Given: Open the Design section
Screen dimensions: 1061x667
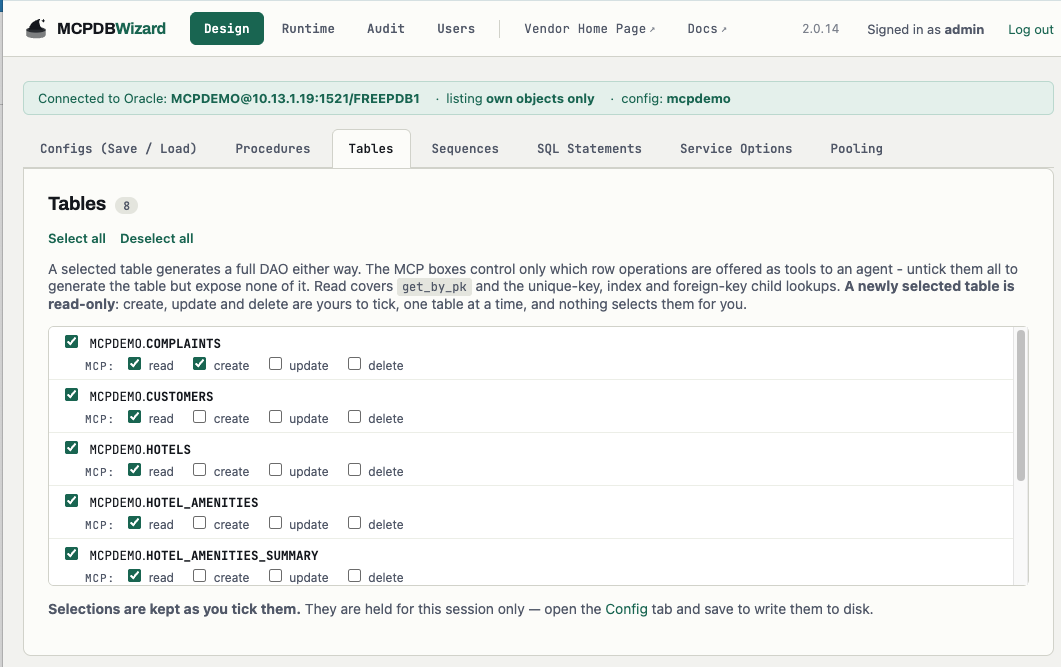Looking at the screenshot, I should tap(227, 28).
